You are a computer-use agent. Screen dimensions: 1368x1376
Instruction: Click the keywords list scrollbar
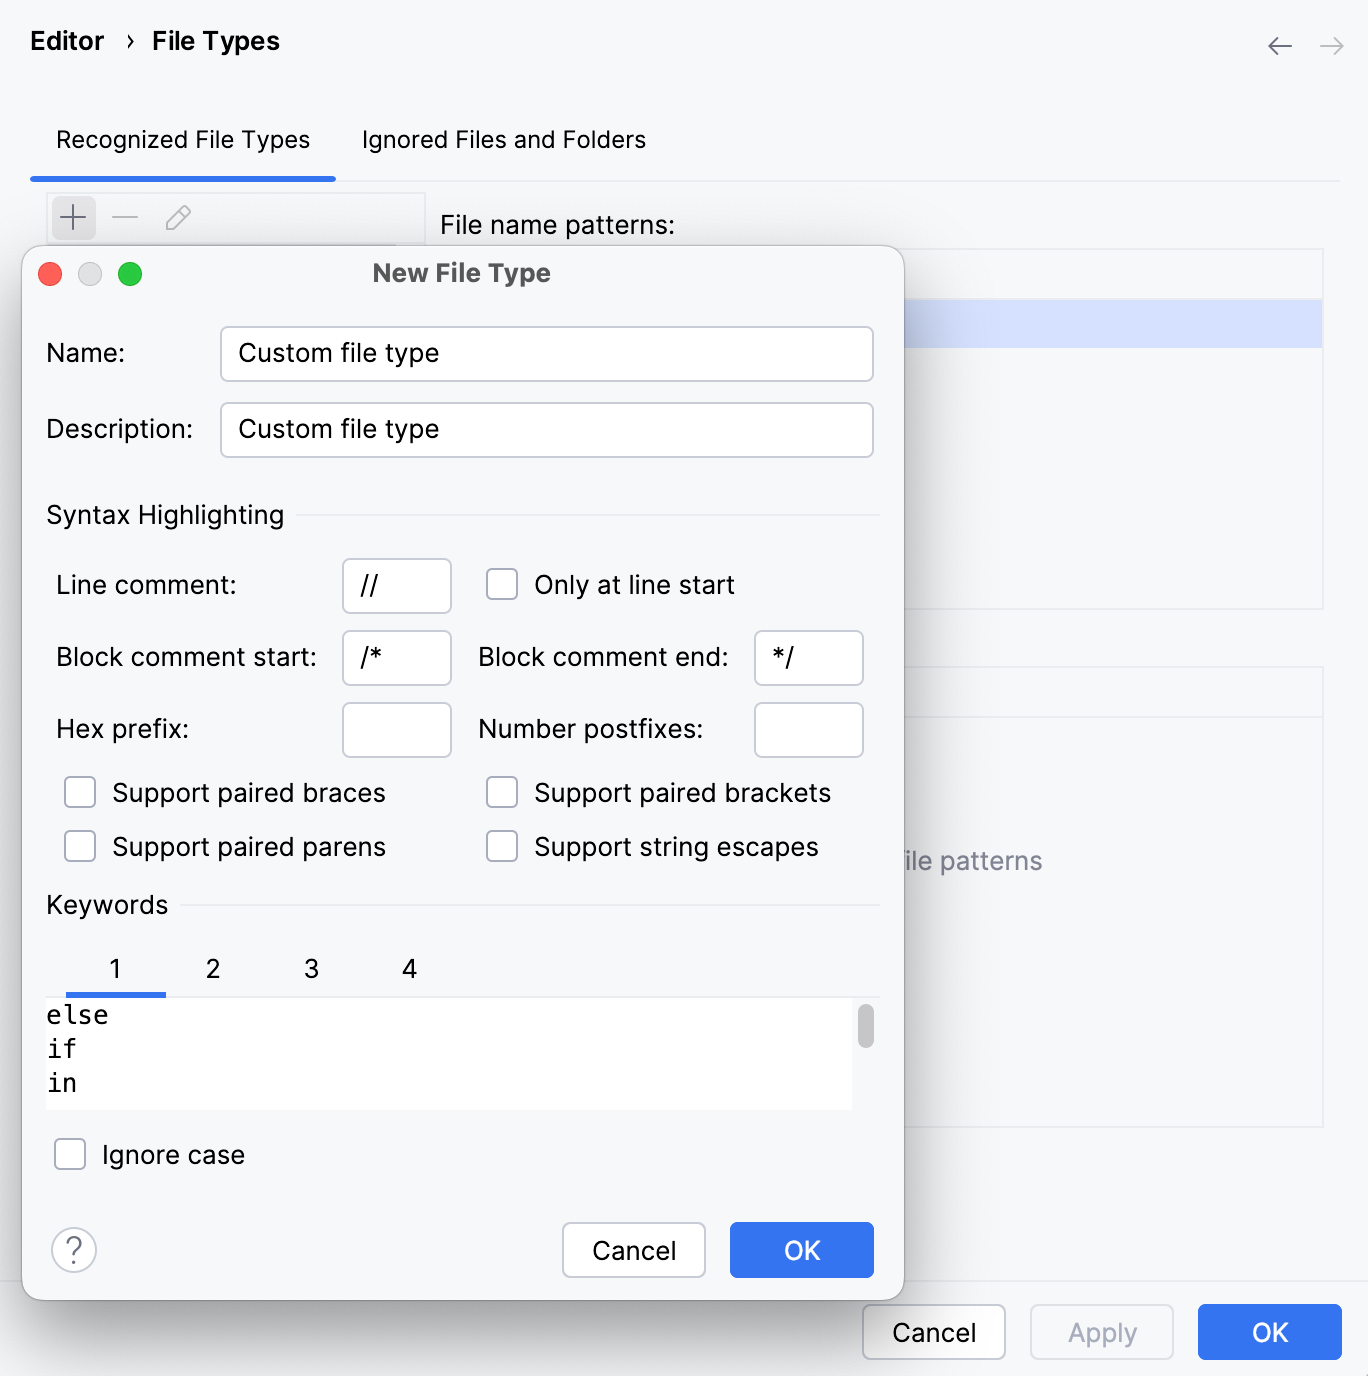pyautogui.click(x=864, y=1026)
